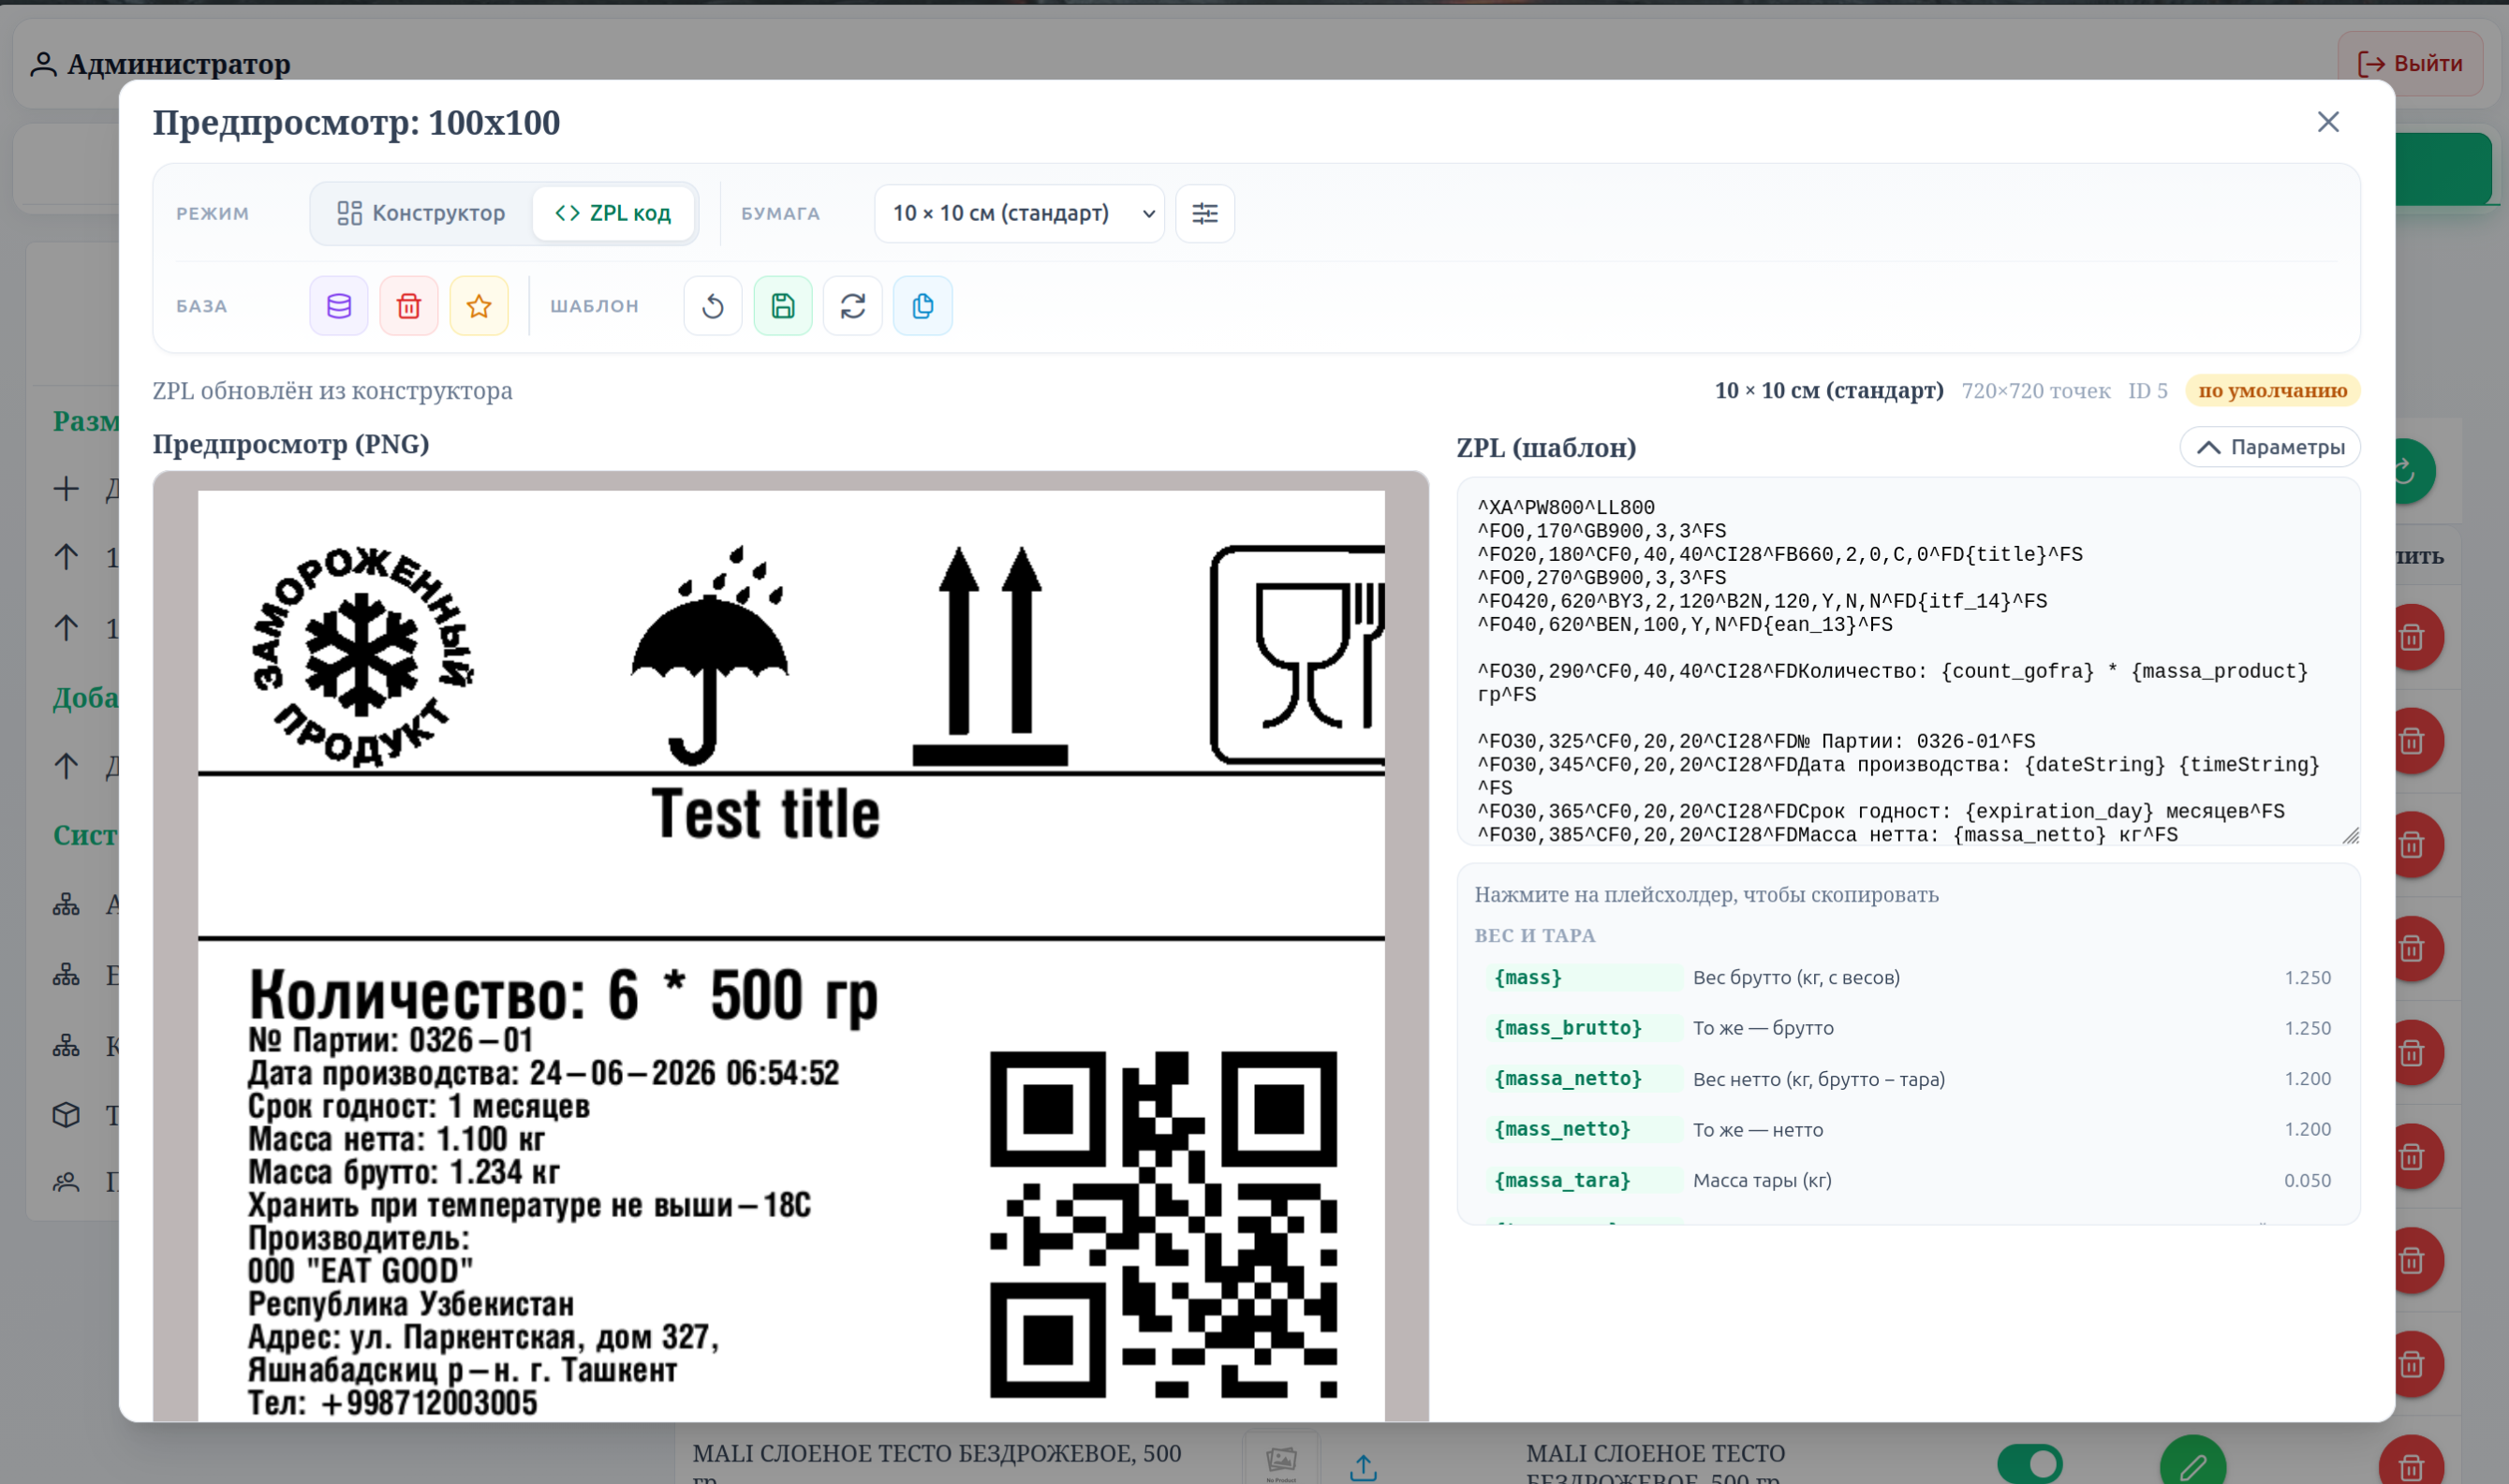Click the refresh arrows template icon

pyautogui.click(x=852, y=306)
